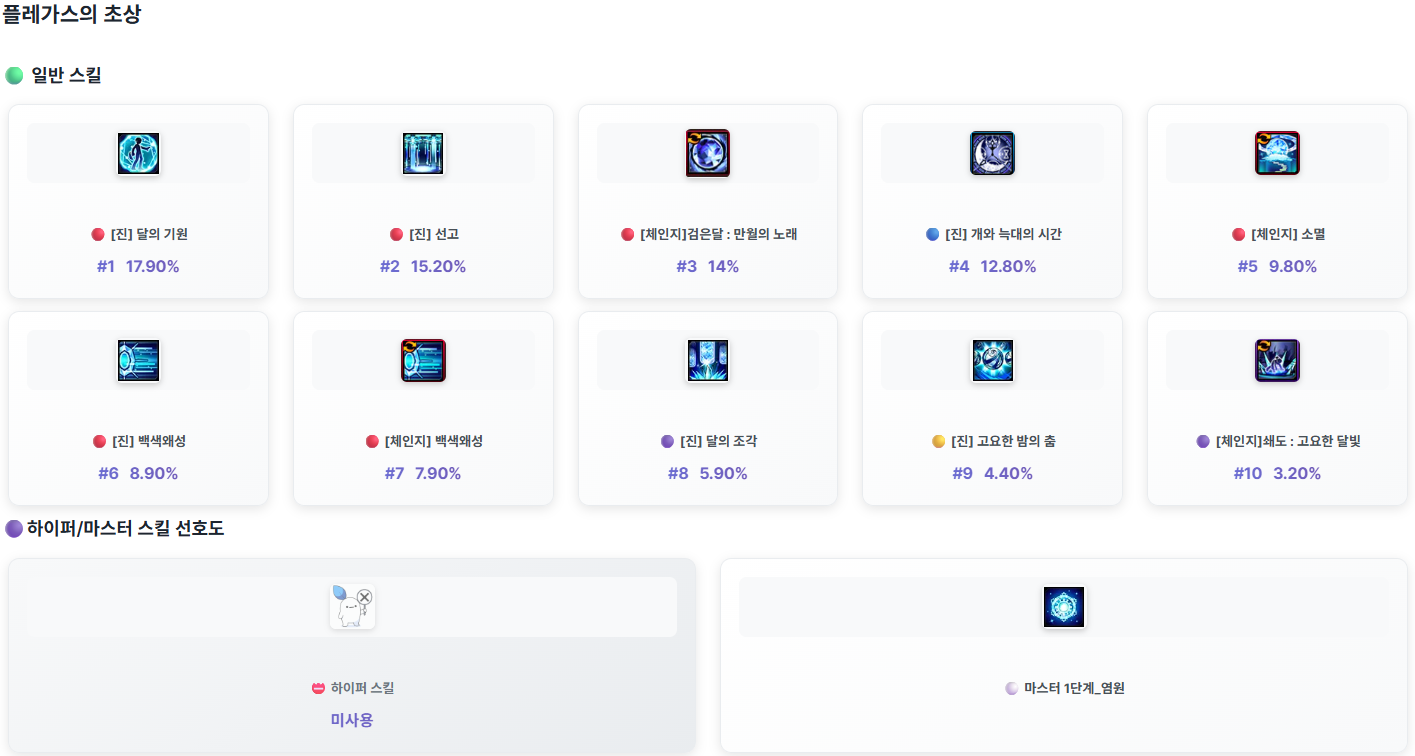Click the yellow dot beside 고요한 밤의 춤
1415x756 pixels.
click(939, 442)
